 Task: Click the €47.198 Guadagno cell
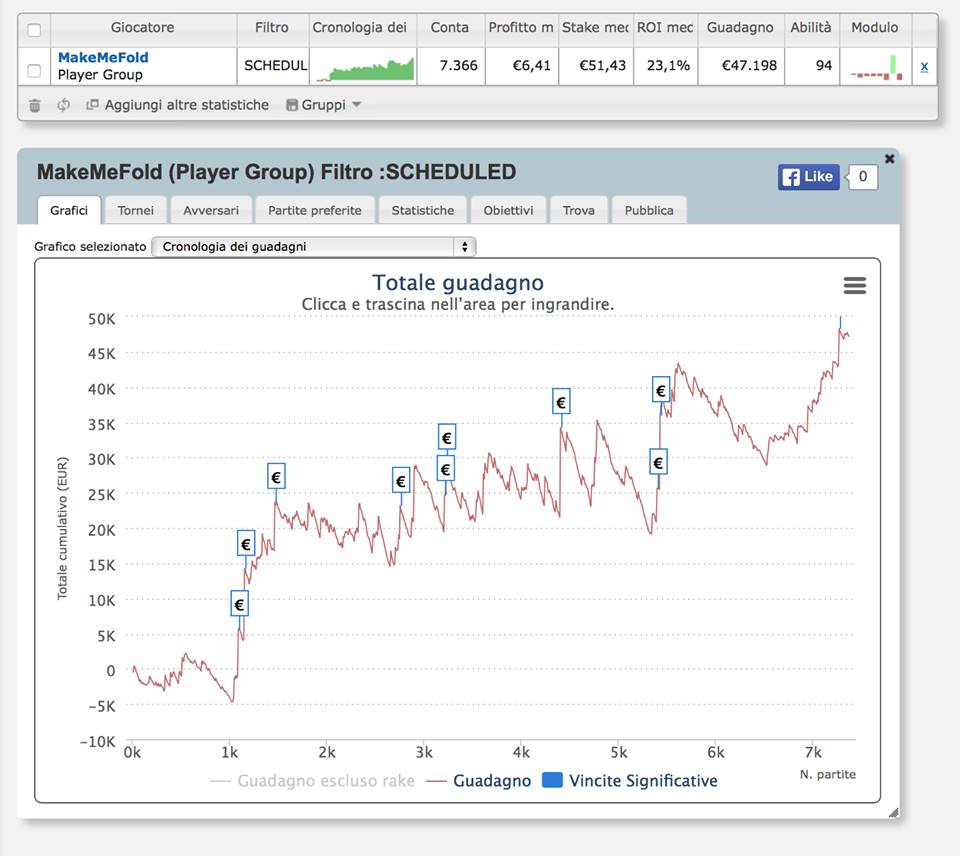tap(741, 66)
